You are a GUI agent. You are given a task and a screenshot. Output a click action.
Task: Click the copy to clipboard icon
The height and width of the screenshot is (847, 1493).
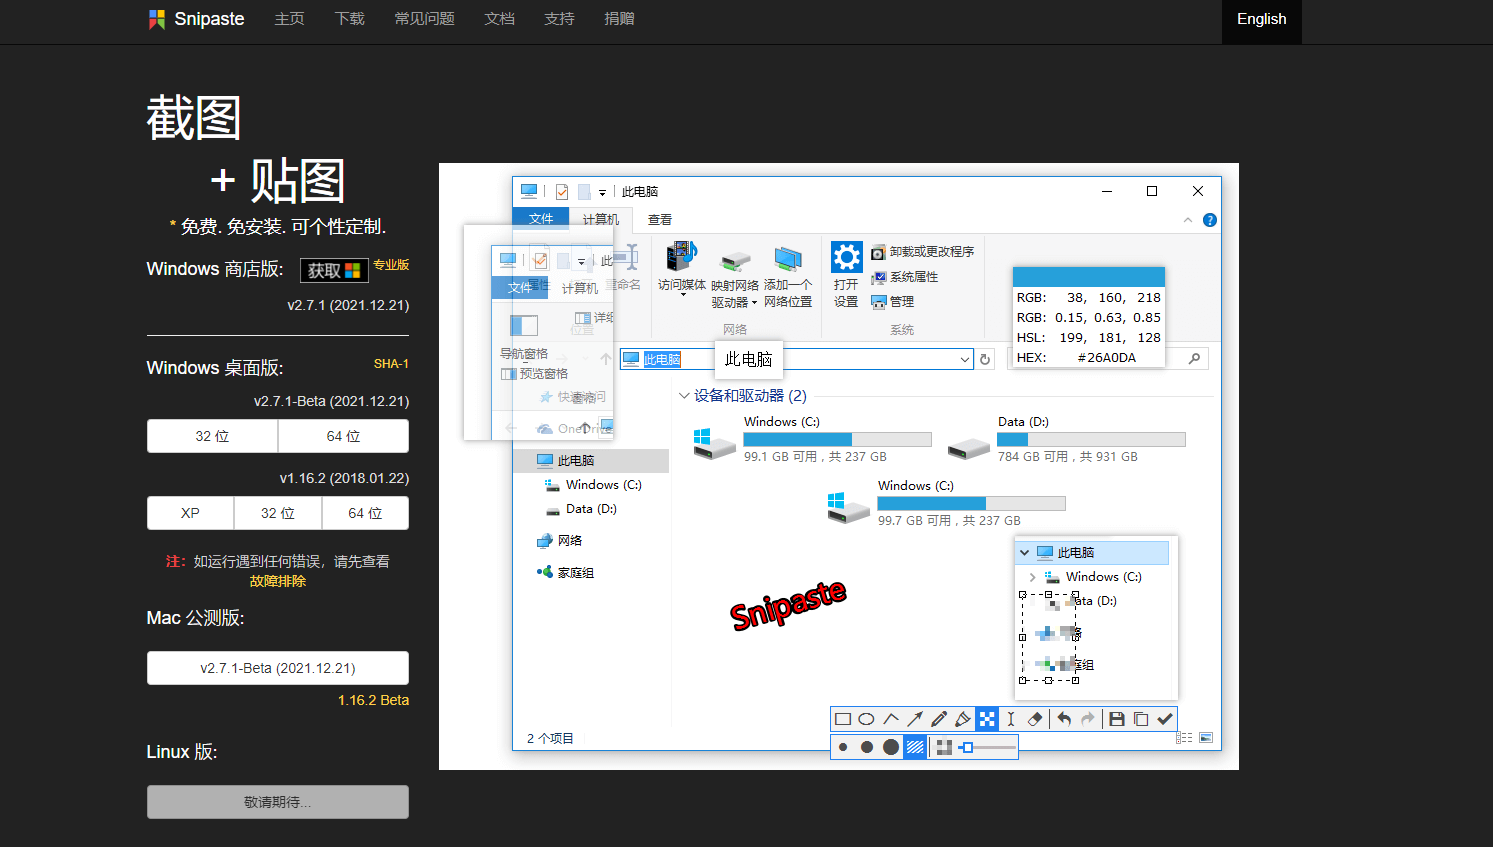coord(1141,719)
